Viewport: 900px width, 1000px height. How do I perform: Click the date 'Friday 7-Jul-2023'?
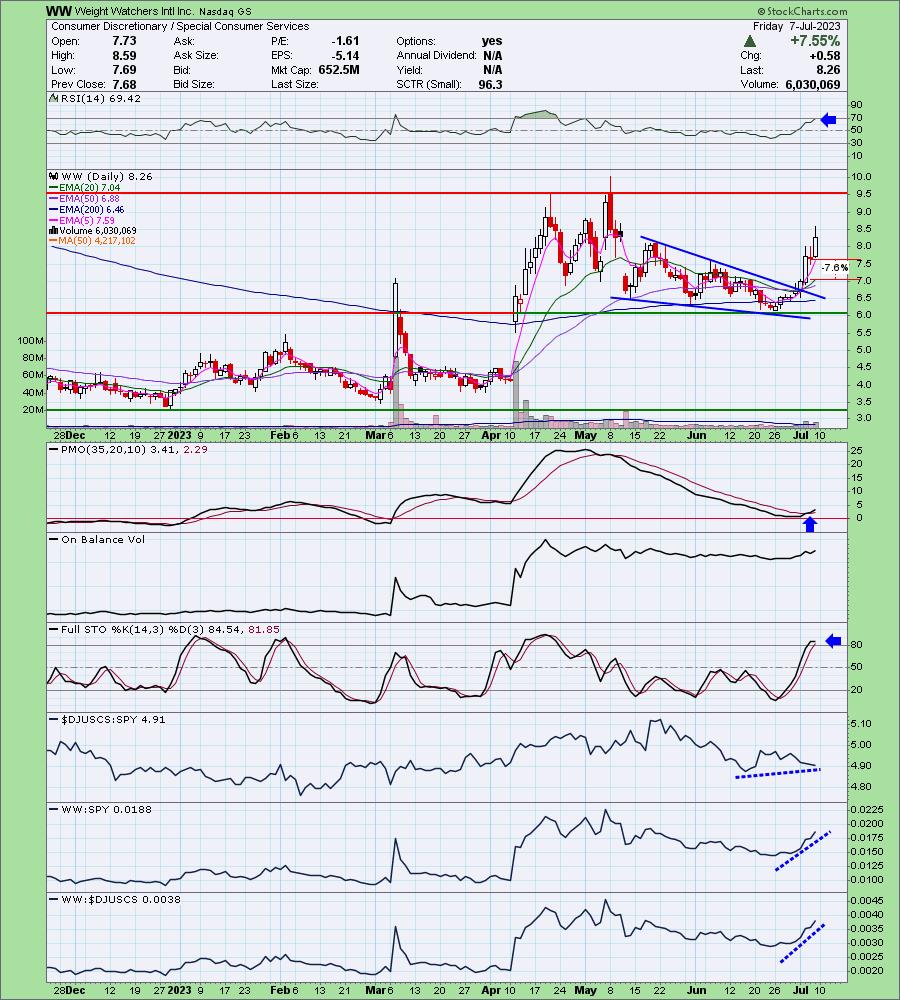click(796, 26)
